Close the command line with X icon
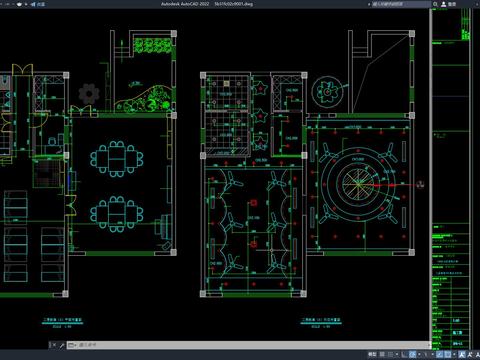 [x=53, y=345]
